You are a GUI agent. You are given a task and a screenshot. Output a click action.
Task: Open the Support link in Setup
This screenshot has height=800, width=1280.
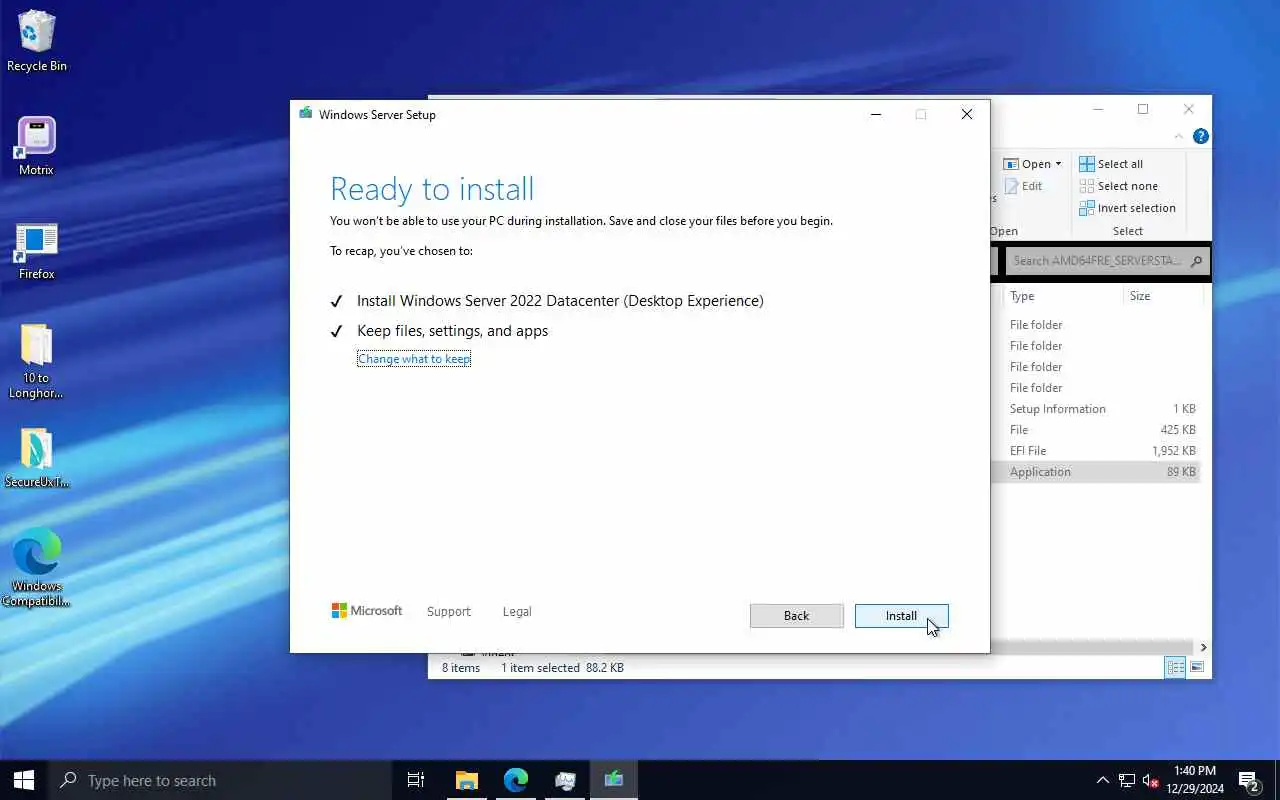448,612
